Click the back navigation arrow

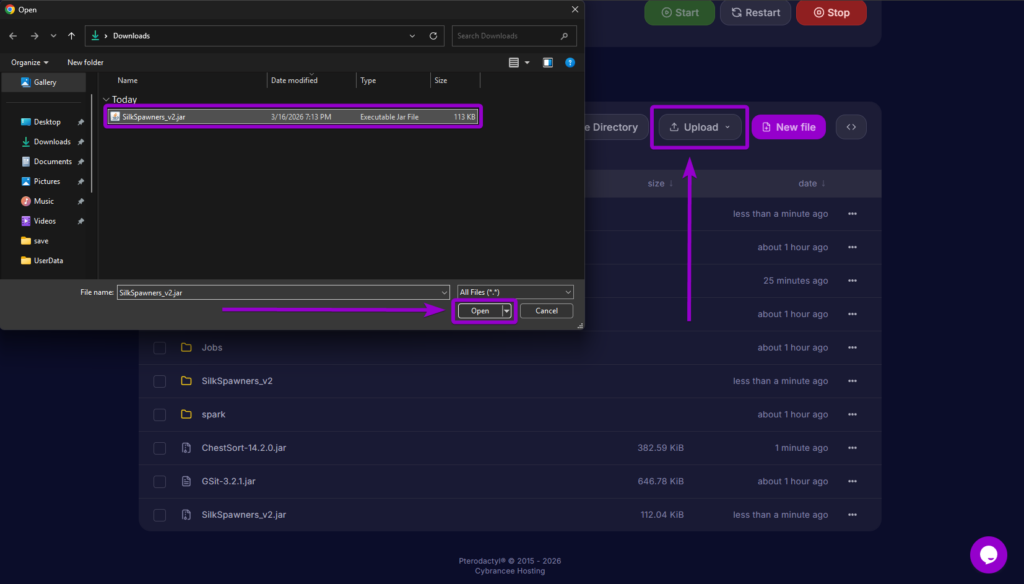point(12,35)
